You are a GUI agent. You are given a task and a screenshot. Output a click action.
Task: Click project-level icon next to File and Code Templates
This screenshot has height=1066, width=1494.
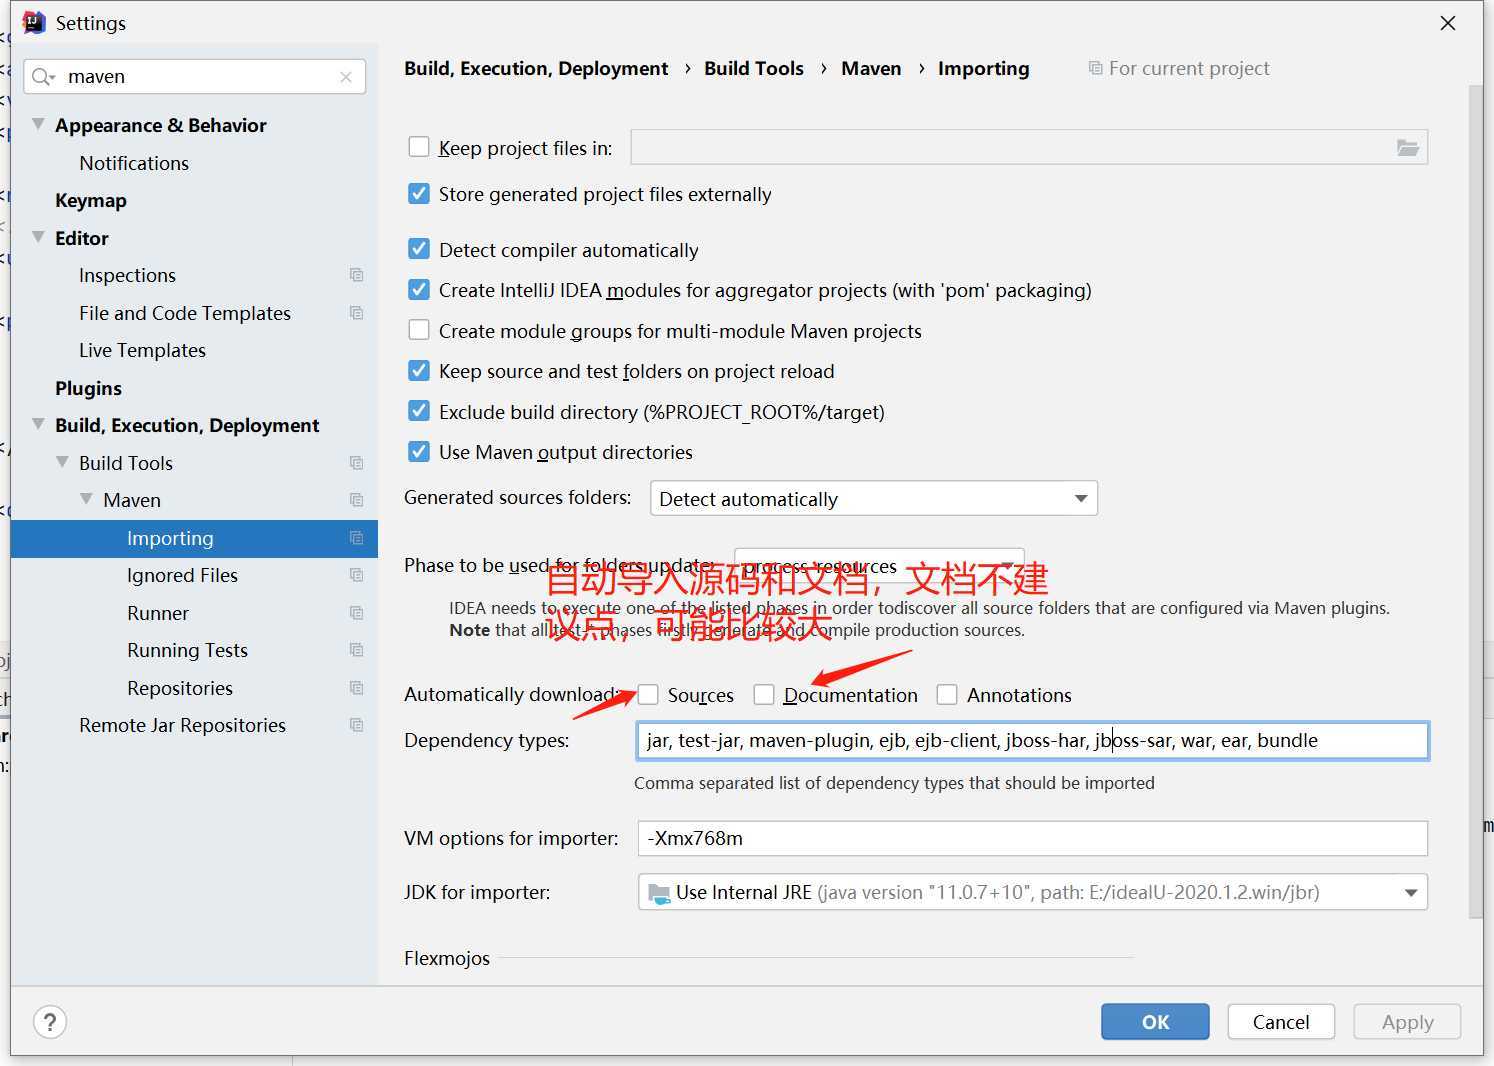(356, 313)
